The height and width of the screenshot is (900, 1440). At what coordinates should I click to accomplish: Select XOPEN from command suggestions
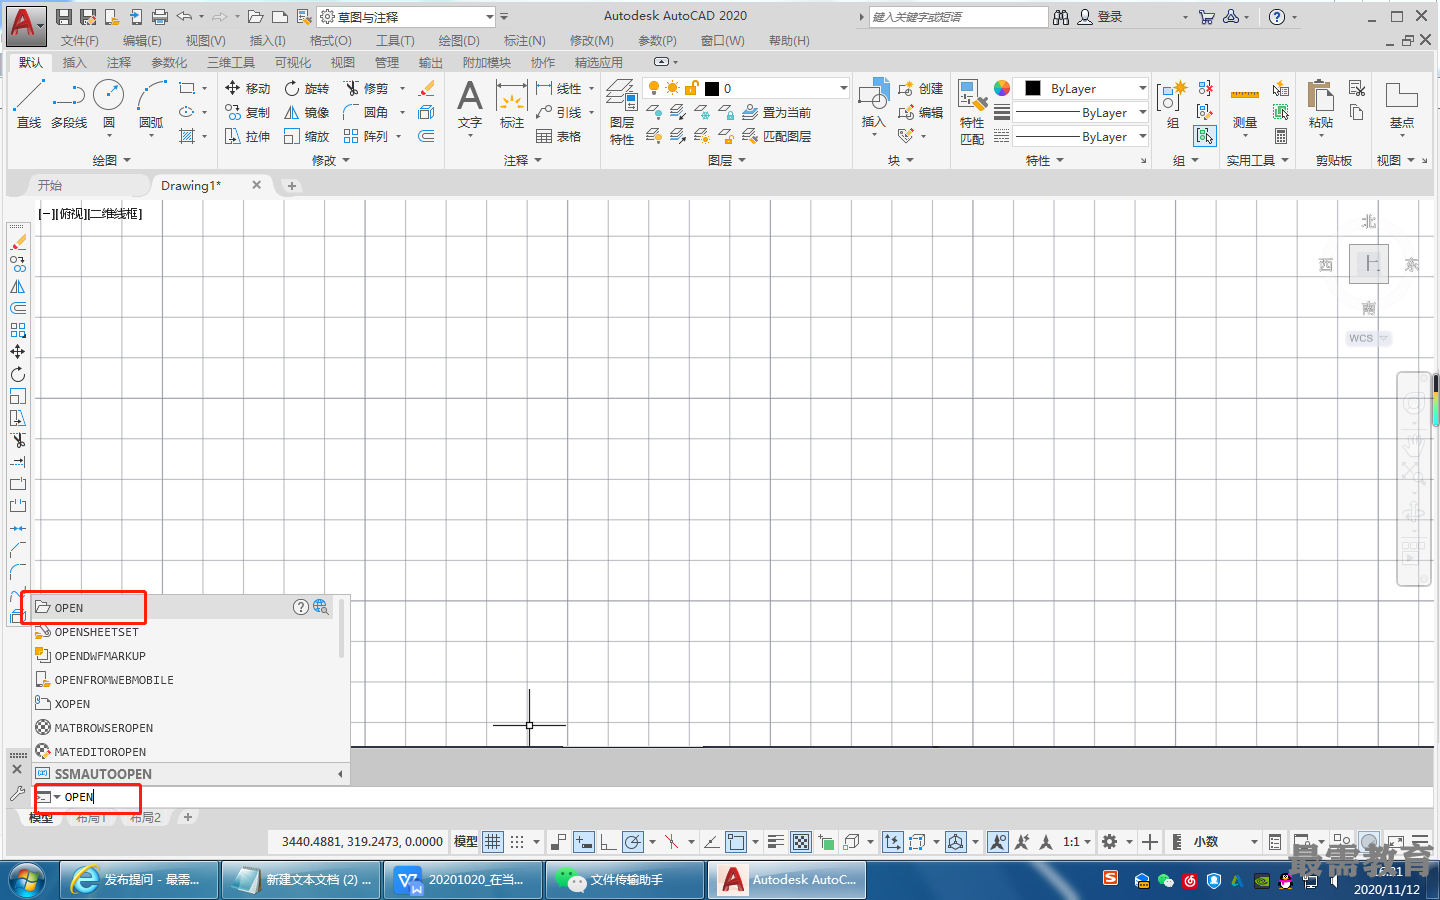(183, 704)
